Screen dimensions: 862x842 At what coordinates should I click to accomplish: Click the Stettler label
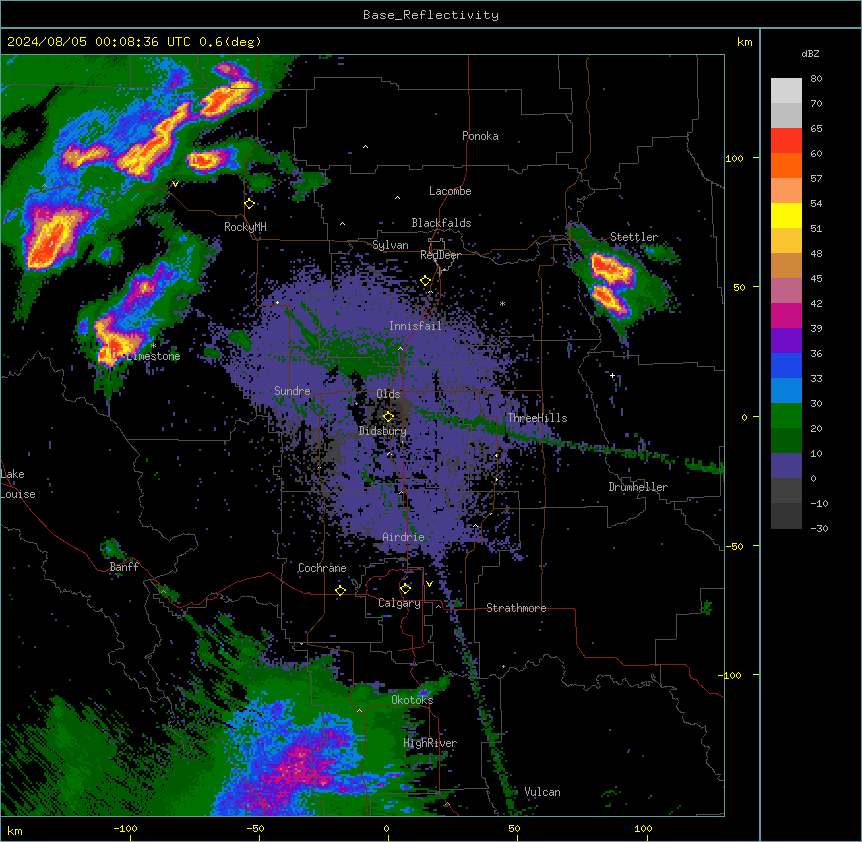coord(634,237)
